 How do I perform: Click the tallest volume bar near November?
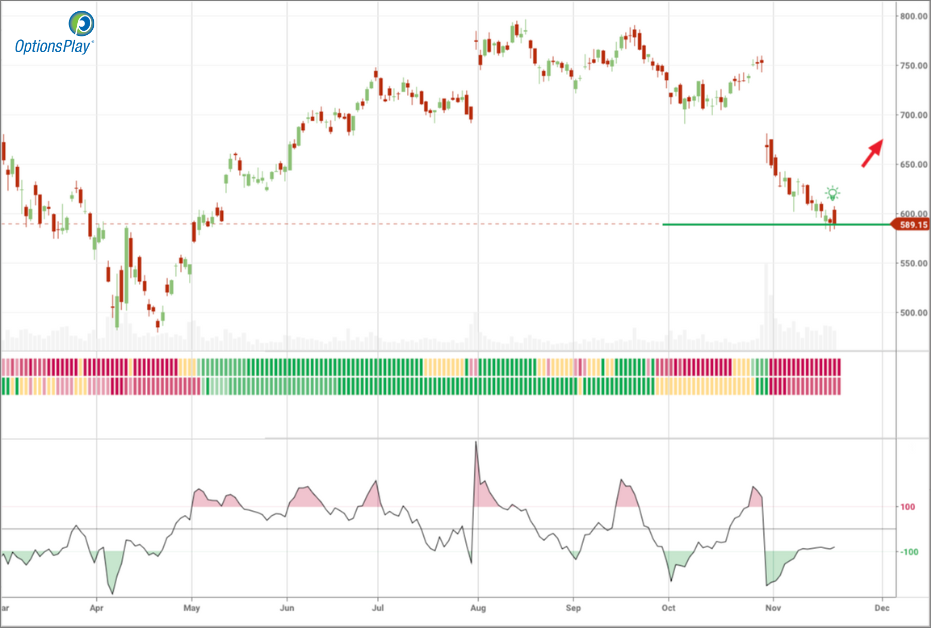[767, 300]
